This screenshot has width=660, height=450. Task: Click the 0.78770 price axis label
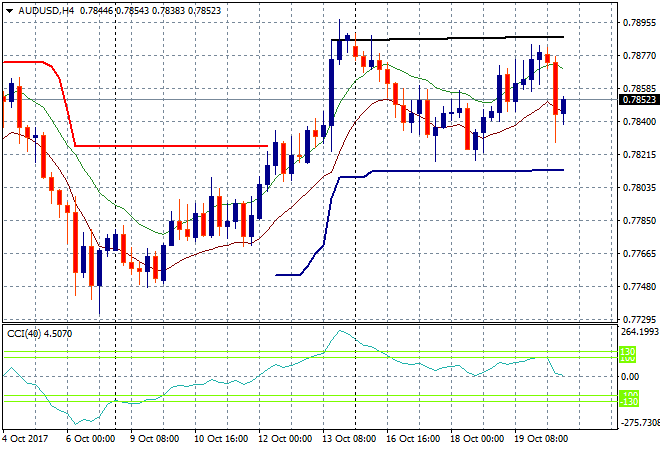coord(639,56)
